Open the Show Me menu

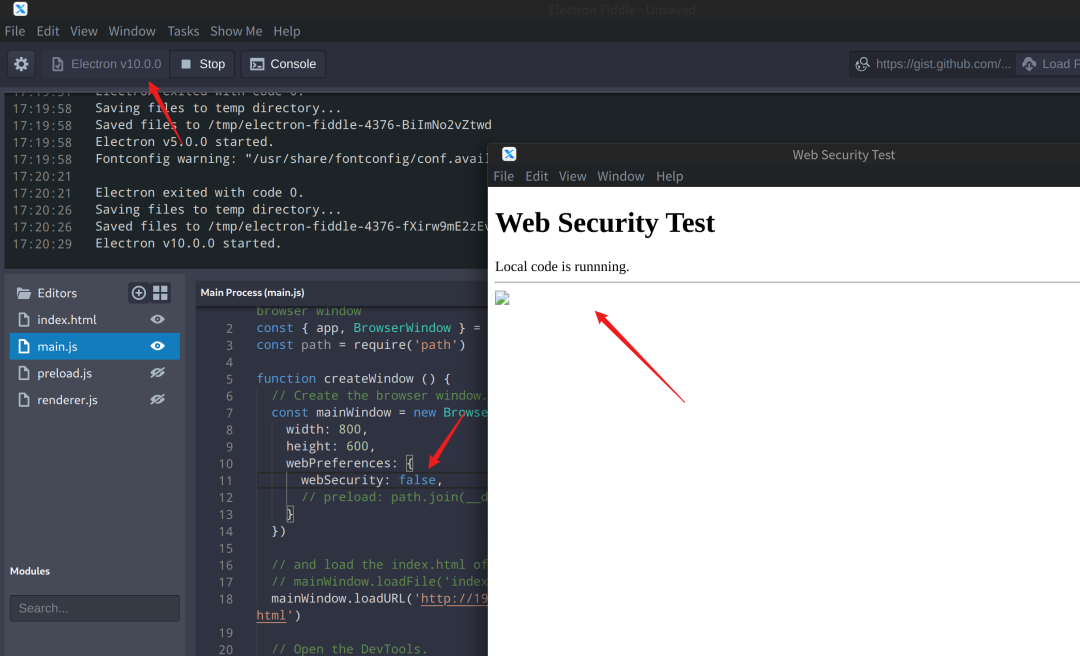pos(236,31)
